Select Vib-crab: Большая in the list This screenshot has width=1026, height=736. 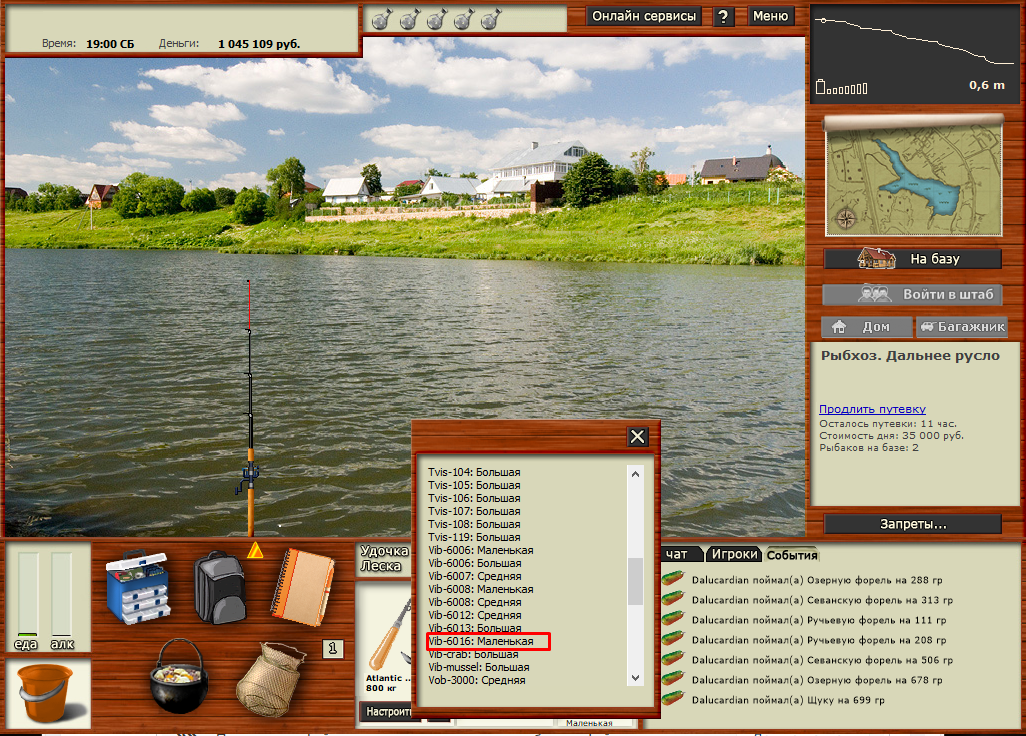473,654
